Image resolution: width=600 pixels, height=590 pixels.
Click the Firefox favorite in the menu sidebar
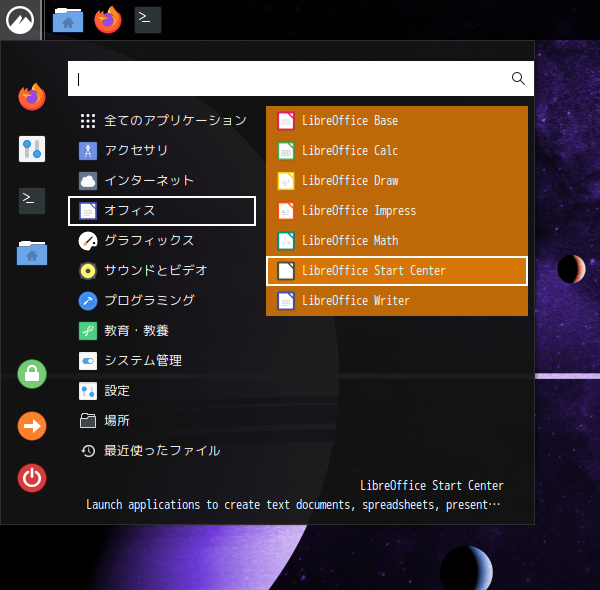pyautogui.click(x=32, y=97)
